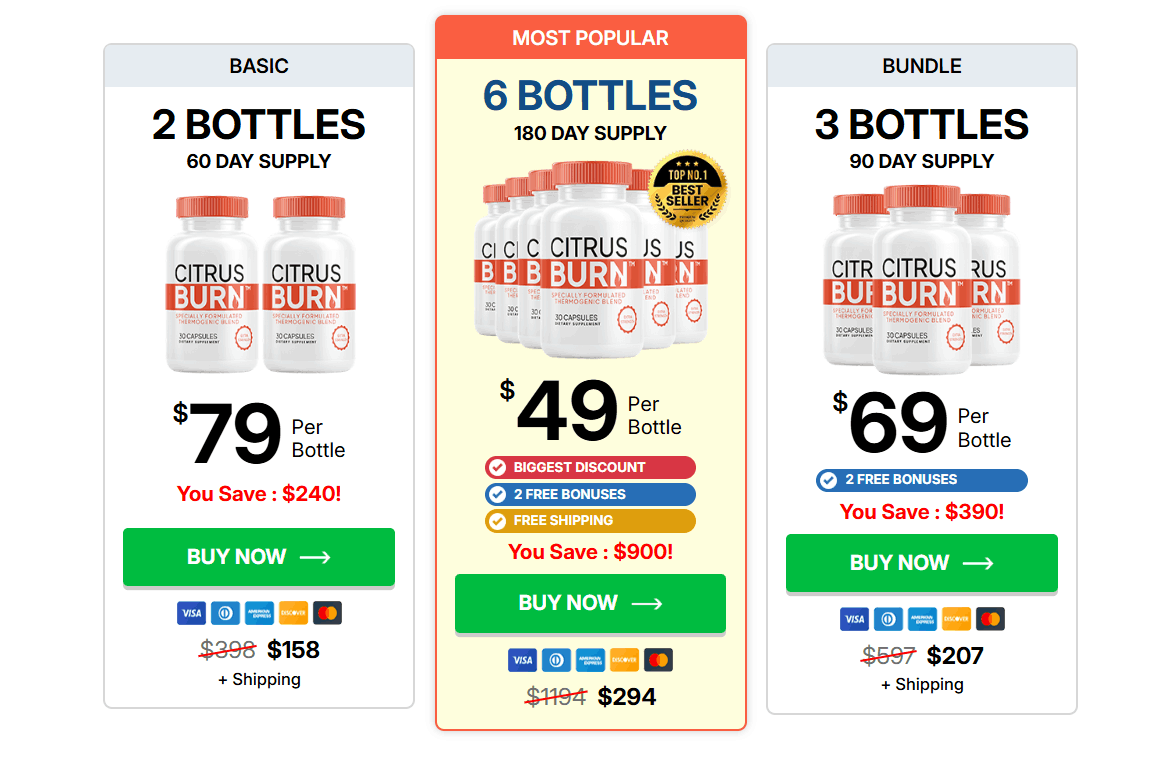Click the two-bottle Citrus Burn image
Screen dimensions: 1176x772
[259, 284]
